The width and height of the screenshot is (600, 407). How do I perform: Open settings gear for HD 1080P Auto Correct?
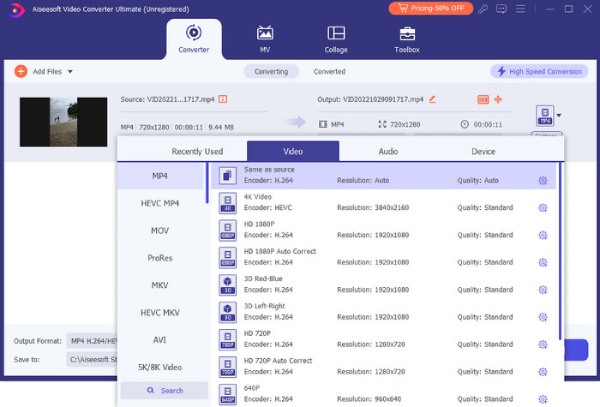coord(543,262)
